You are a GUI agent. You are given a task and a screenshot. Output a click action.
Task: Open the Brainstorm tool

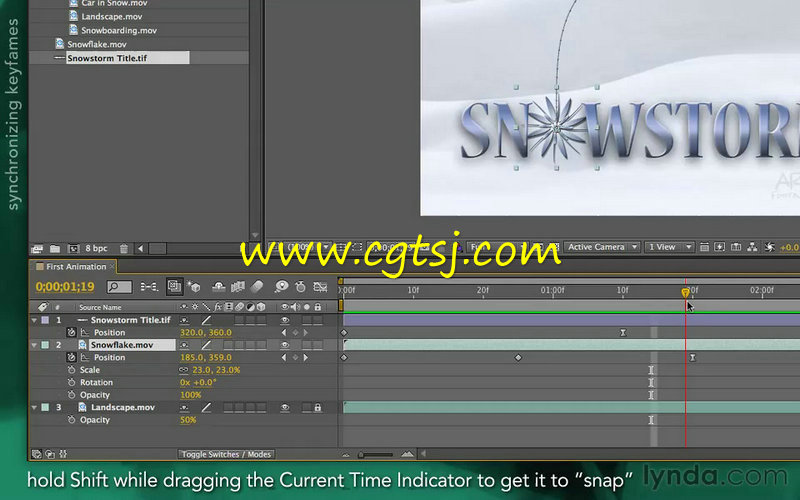tap(281, 287)
